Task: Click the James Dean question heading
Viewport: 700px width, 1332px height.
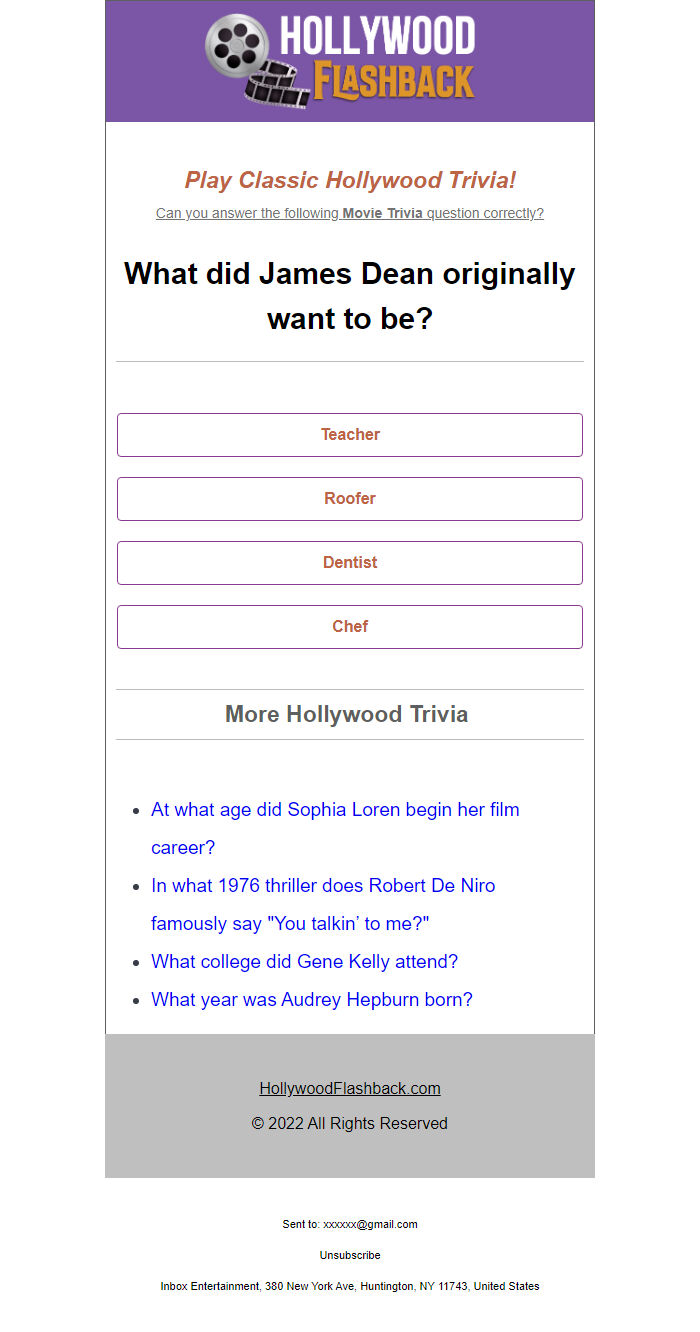Action: point(350,295)
